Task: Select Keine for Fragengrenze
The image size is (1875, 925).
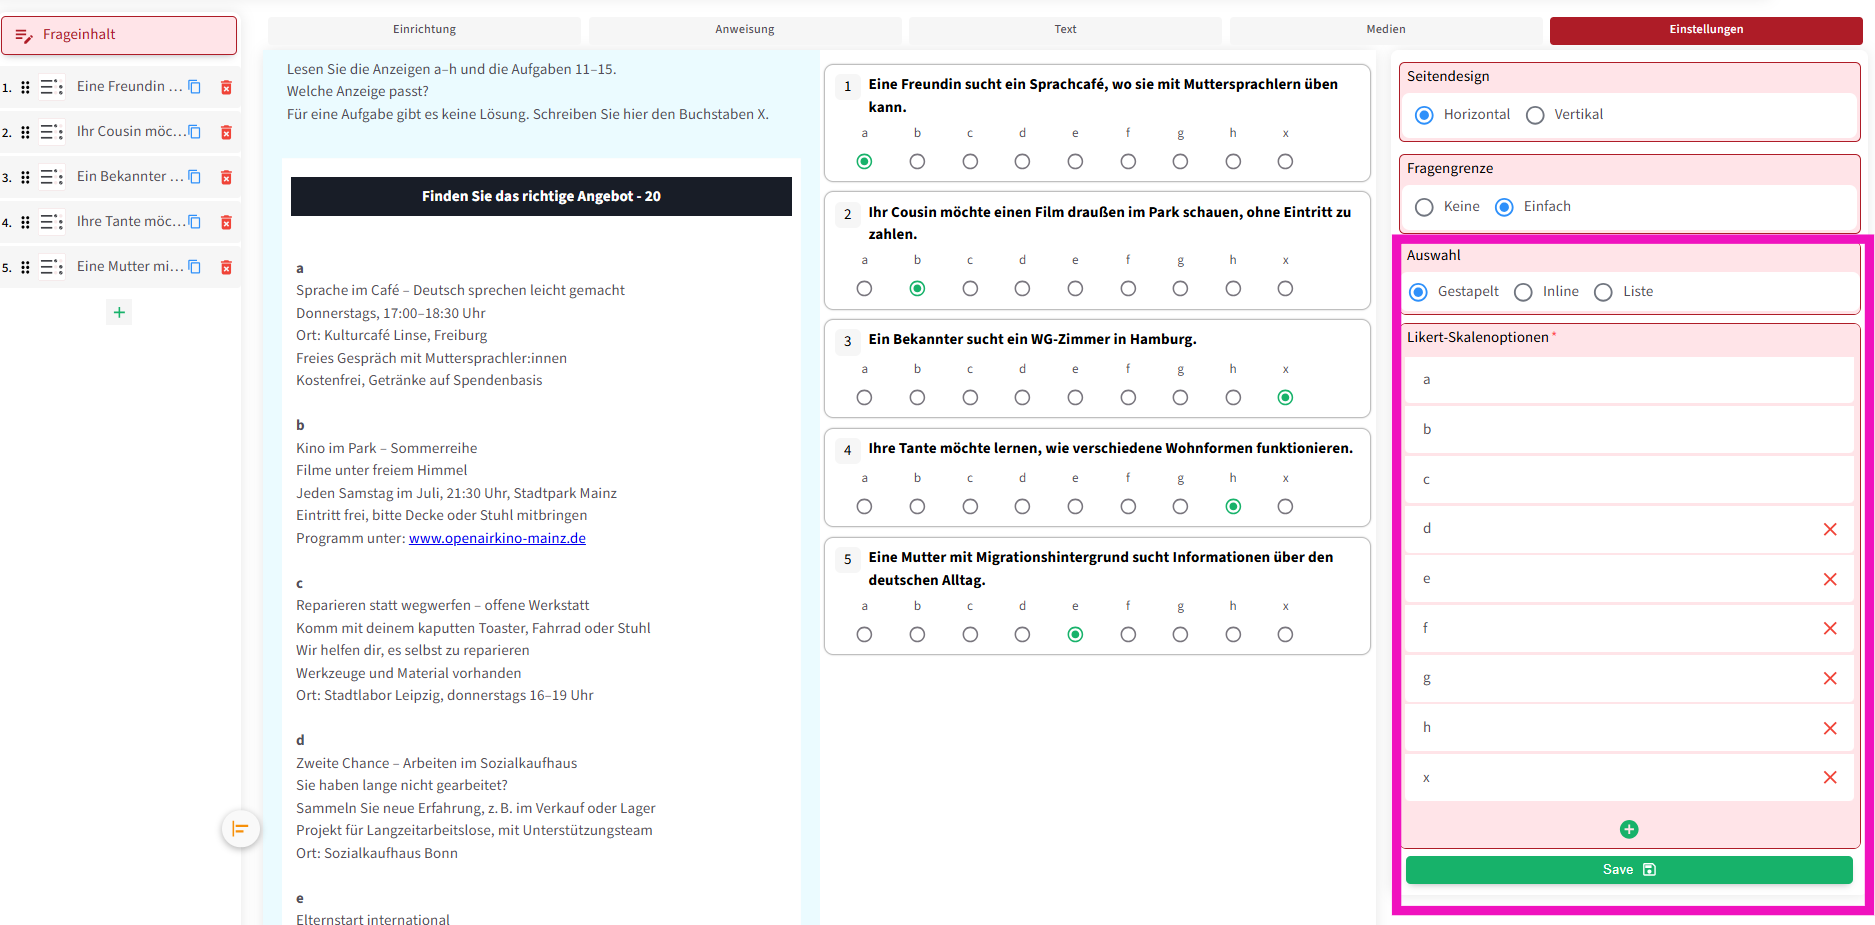Action: pyautogui.click(x=1424, y=207)
